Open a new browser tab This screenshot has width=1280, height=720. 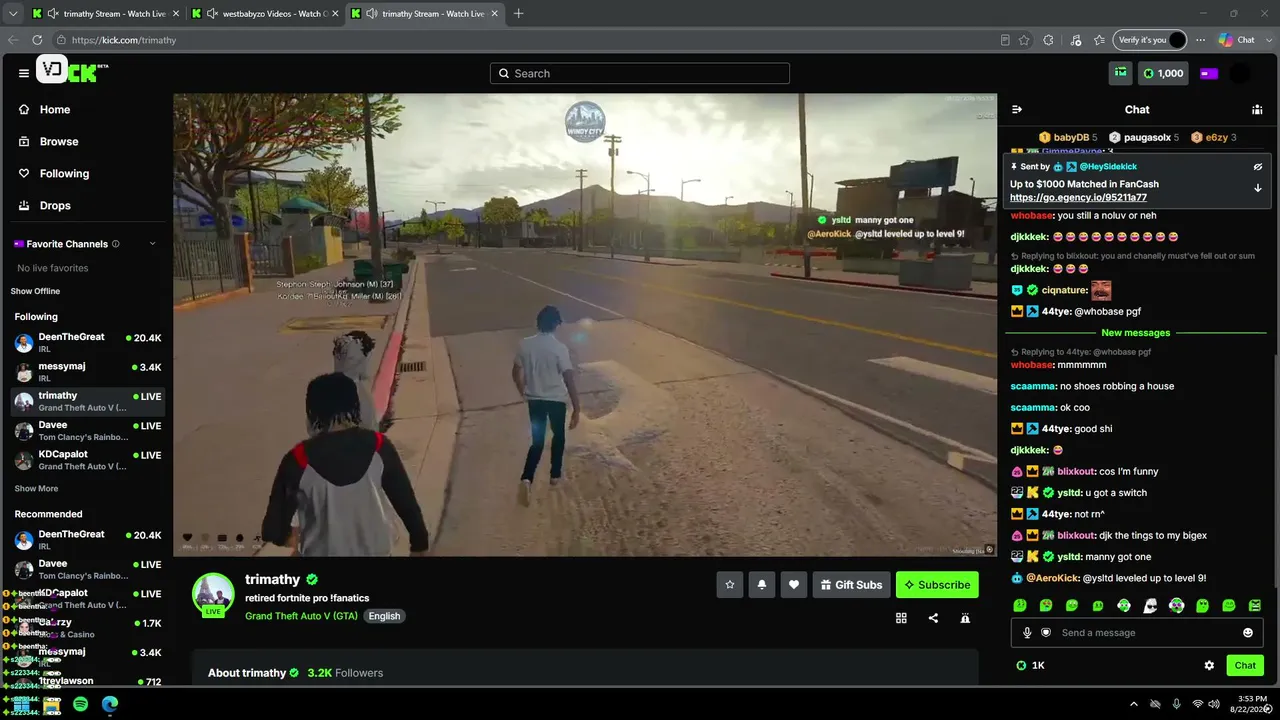click(x=518, y=13)
